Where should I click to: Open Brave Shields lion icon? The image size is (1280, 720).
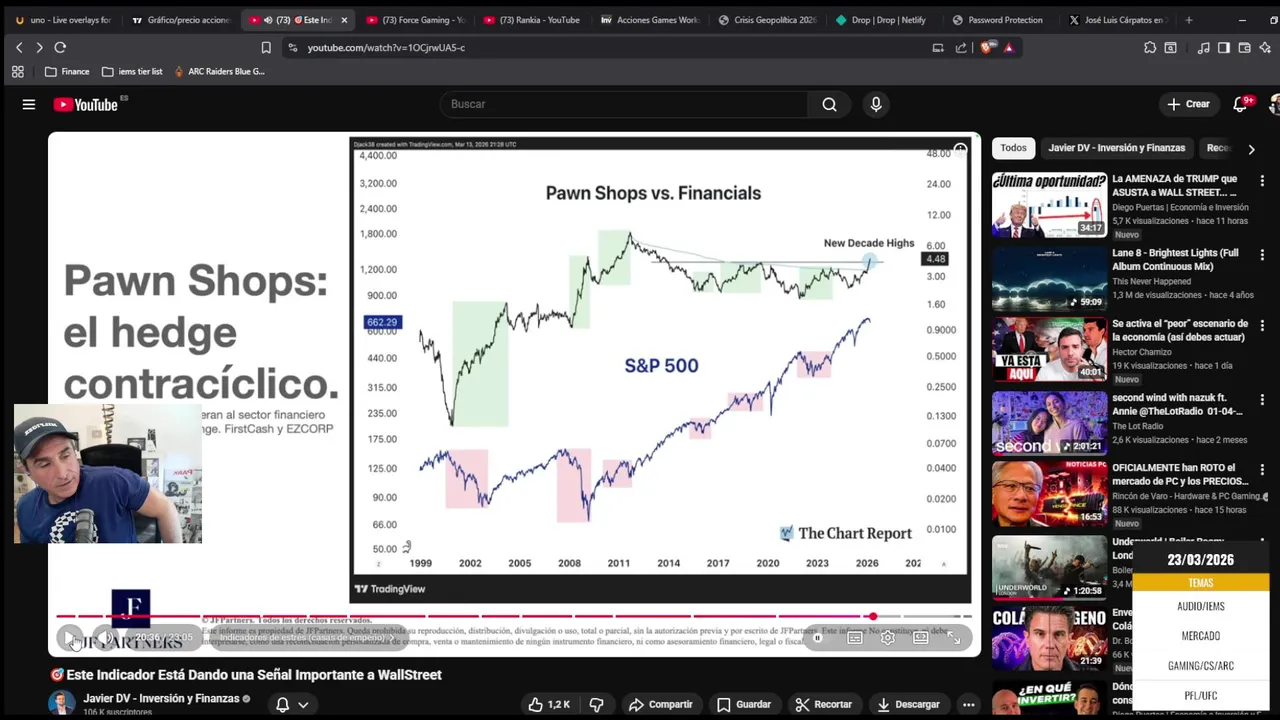click(989, 47)
